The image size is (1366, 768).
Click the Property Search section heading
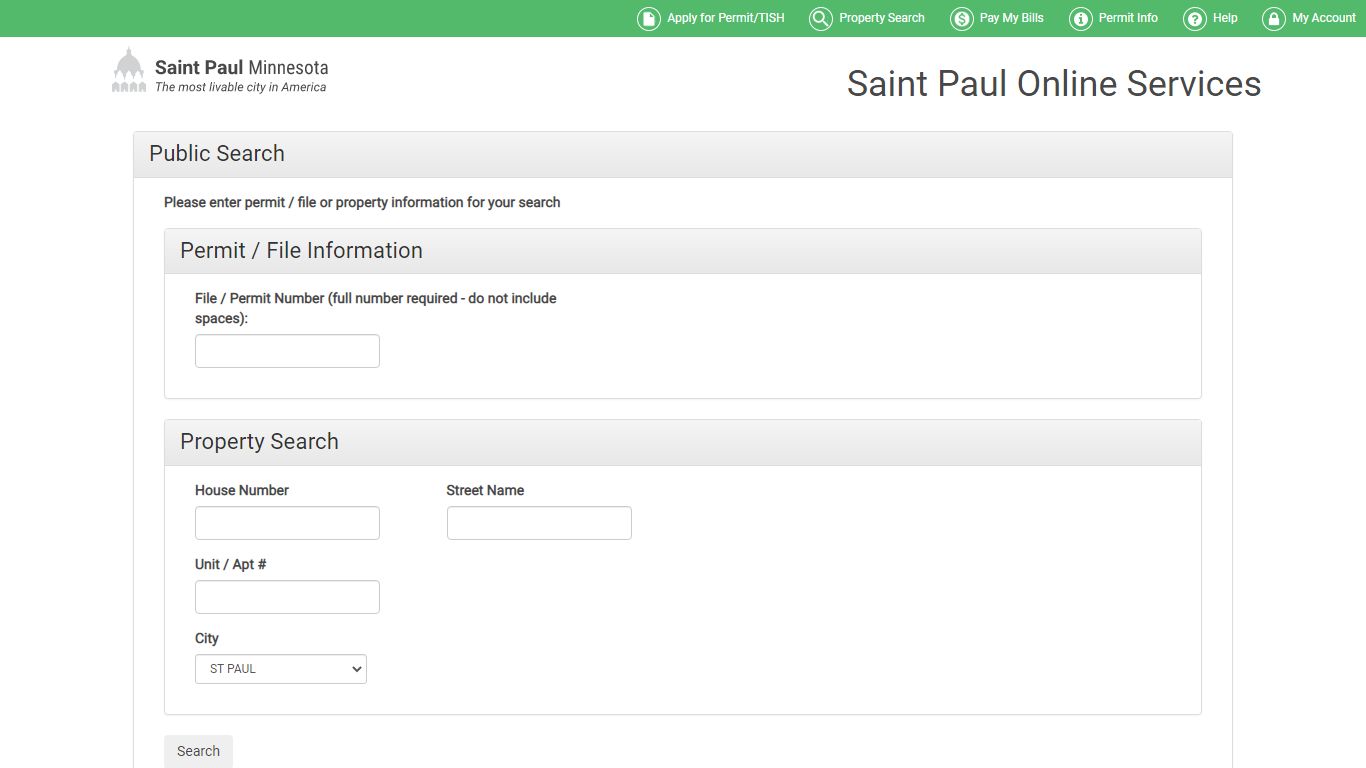(x=259, y=442)
